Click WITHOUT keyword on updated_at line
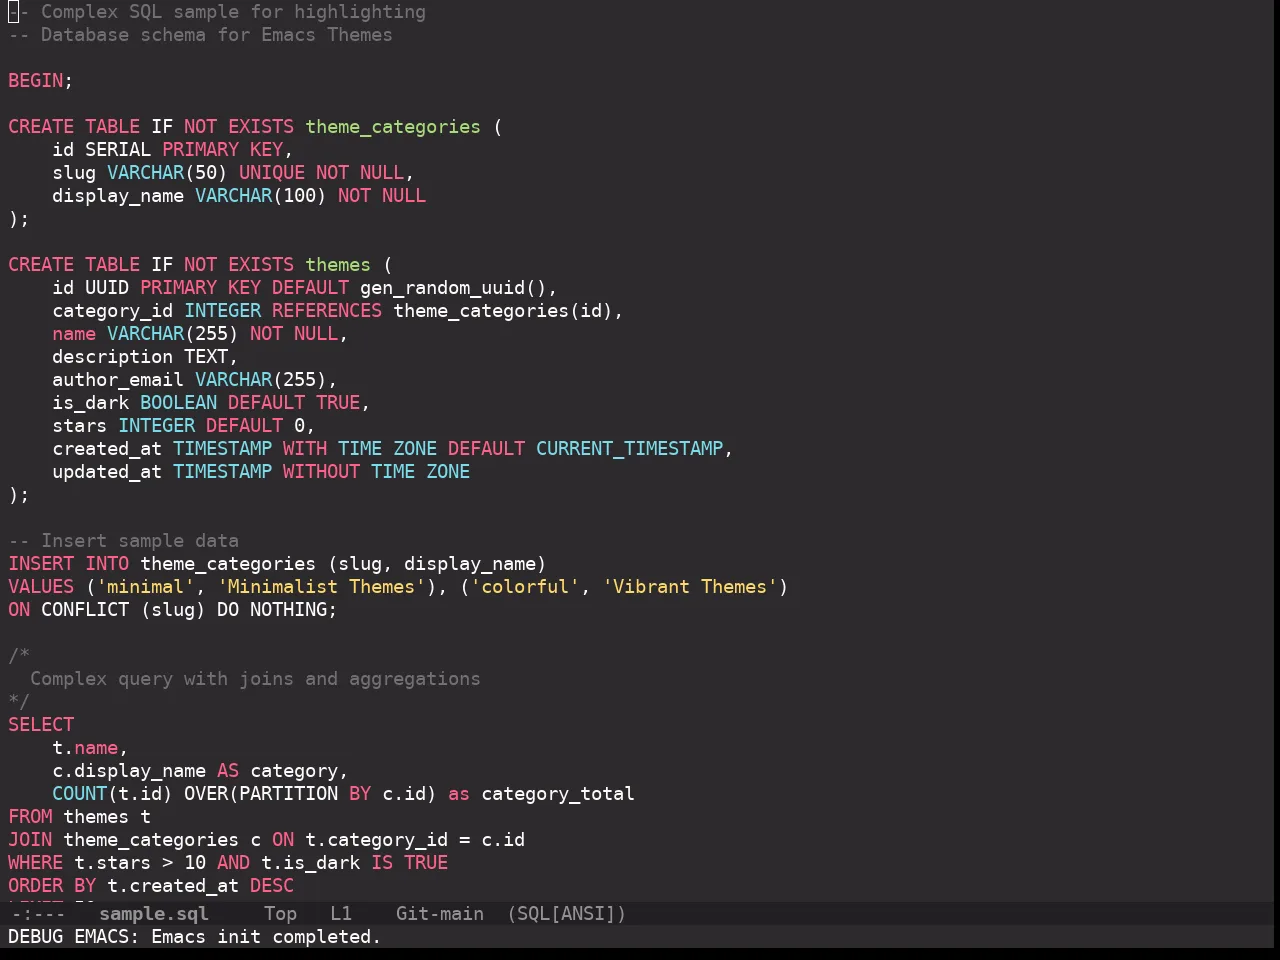This screenshot has height=960, width=1280. click(321, 472)
